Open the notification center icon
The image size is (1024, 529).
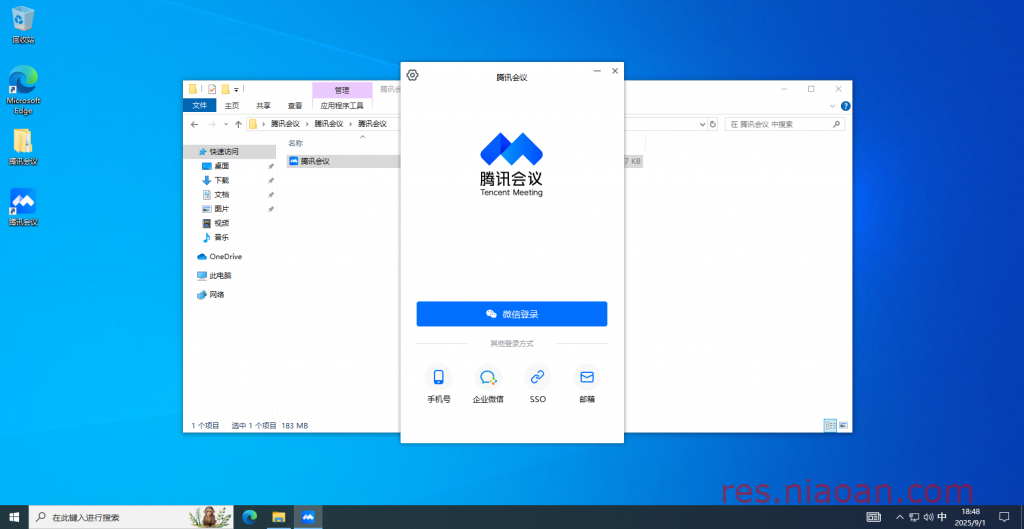click(1004, 517)
